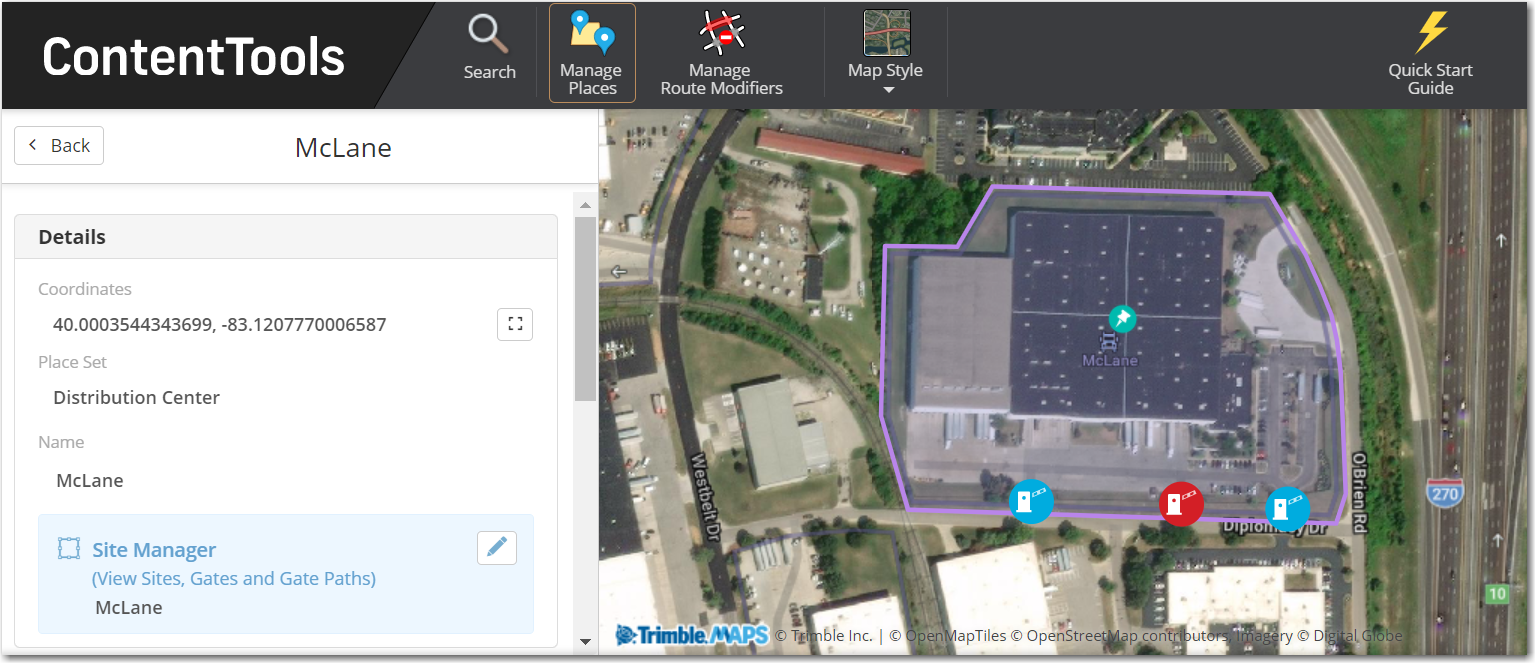
Task: Click the OpenMapTiles attribution
Action: [947, 636]
